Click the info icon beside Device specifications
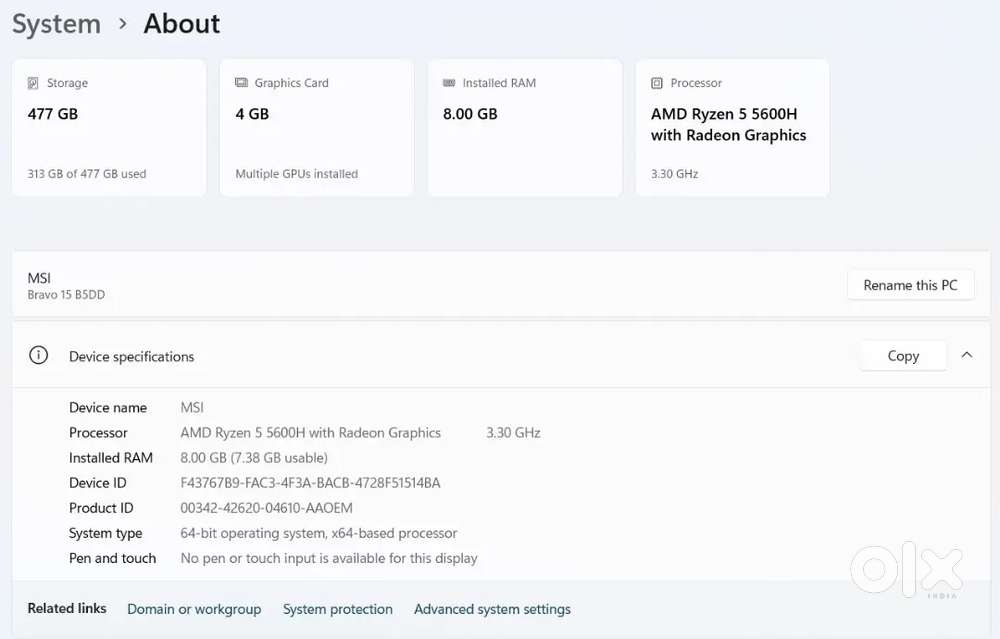Image resolution: width=1000 pixels, height=639 pixels. (38, 355)
